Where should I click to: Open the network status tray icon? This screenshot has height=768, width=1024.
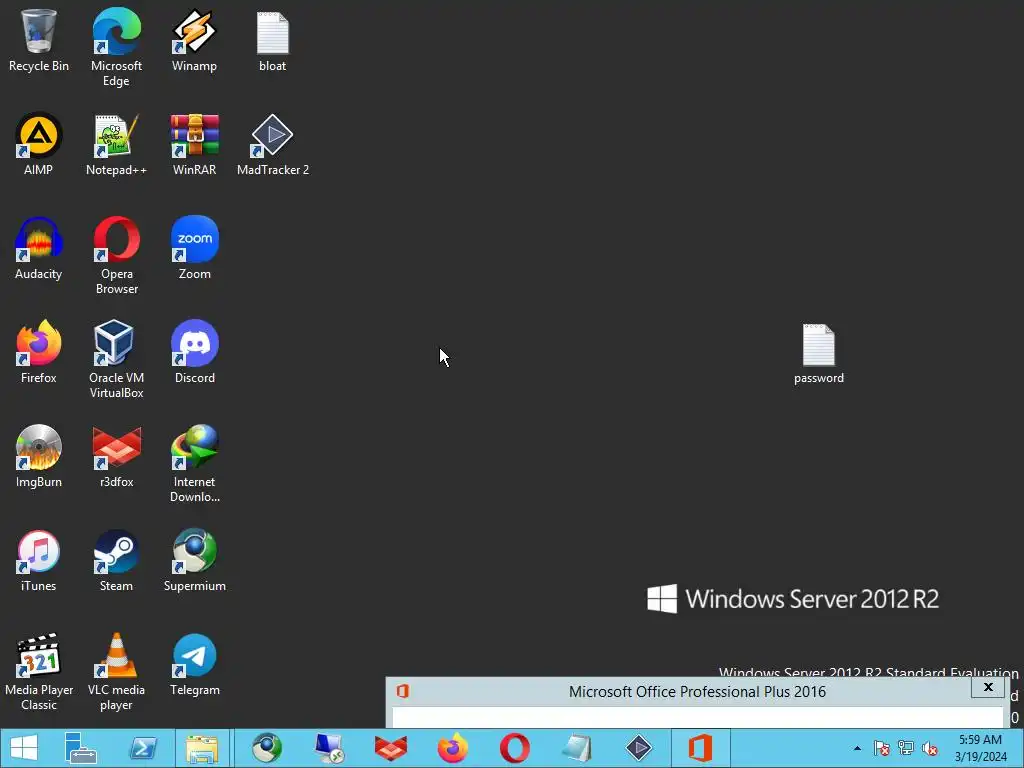[906, 748]
